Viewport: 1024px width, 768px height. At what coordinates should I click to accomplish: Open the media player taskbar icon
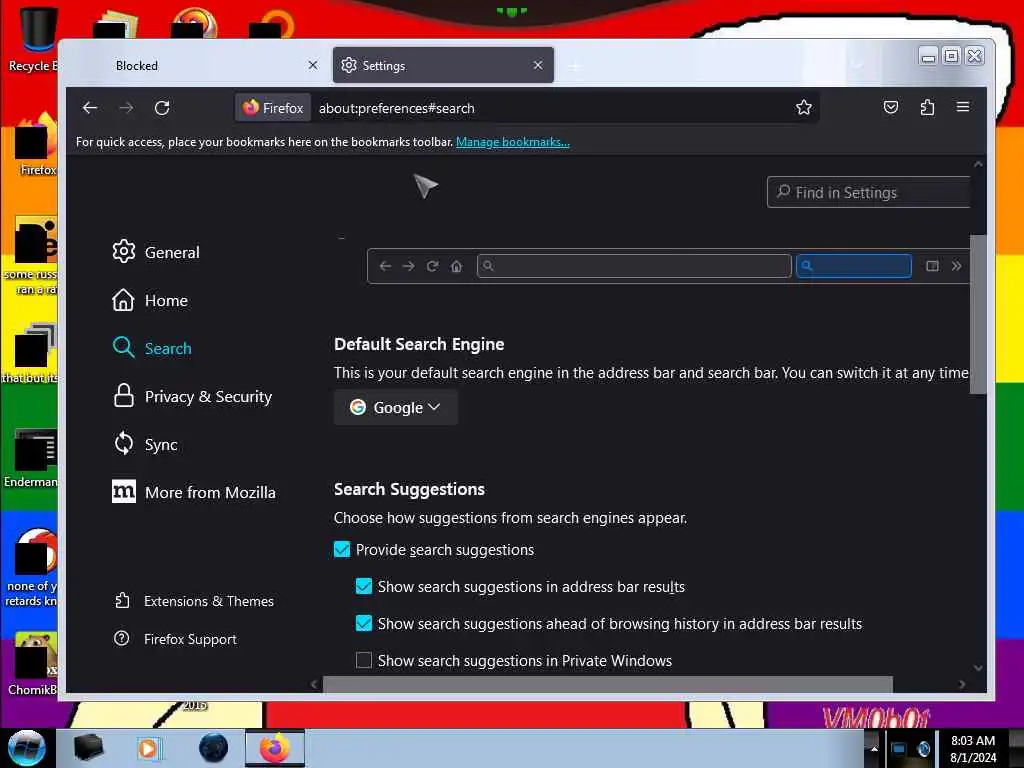click(x=148, y=748)
